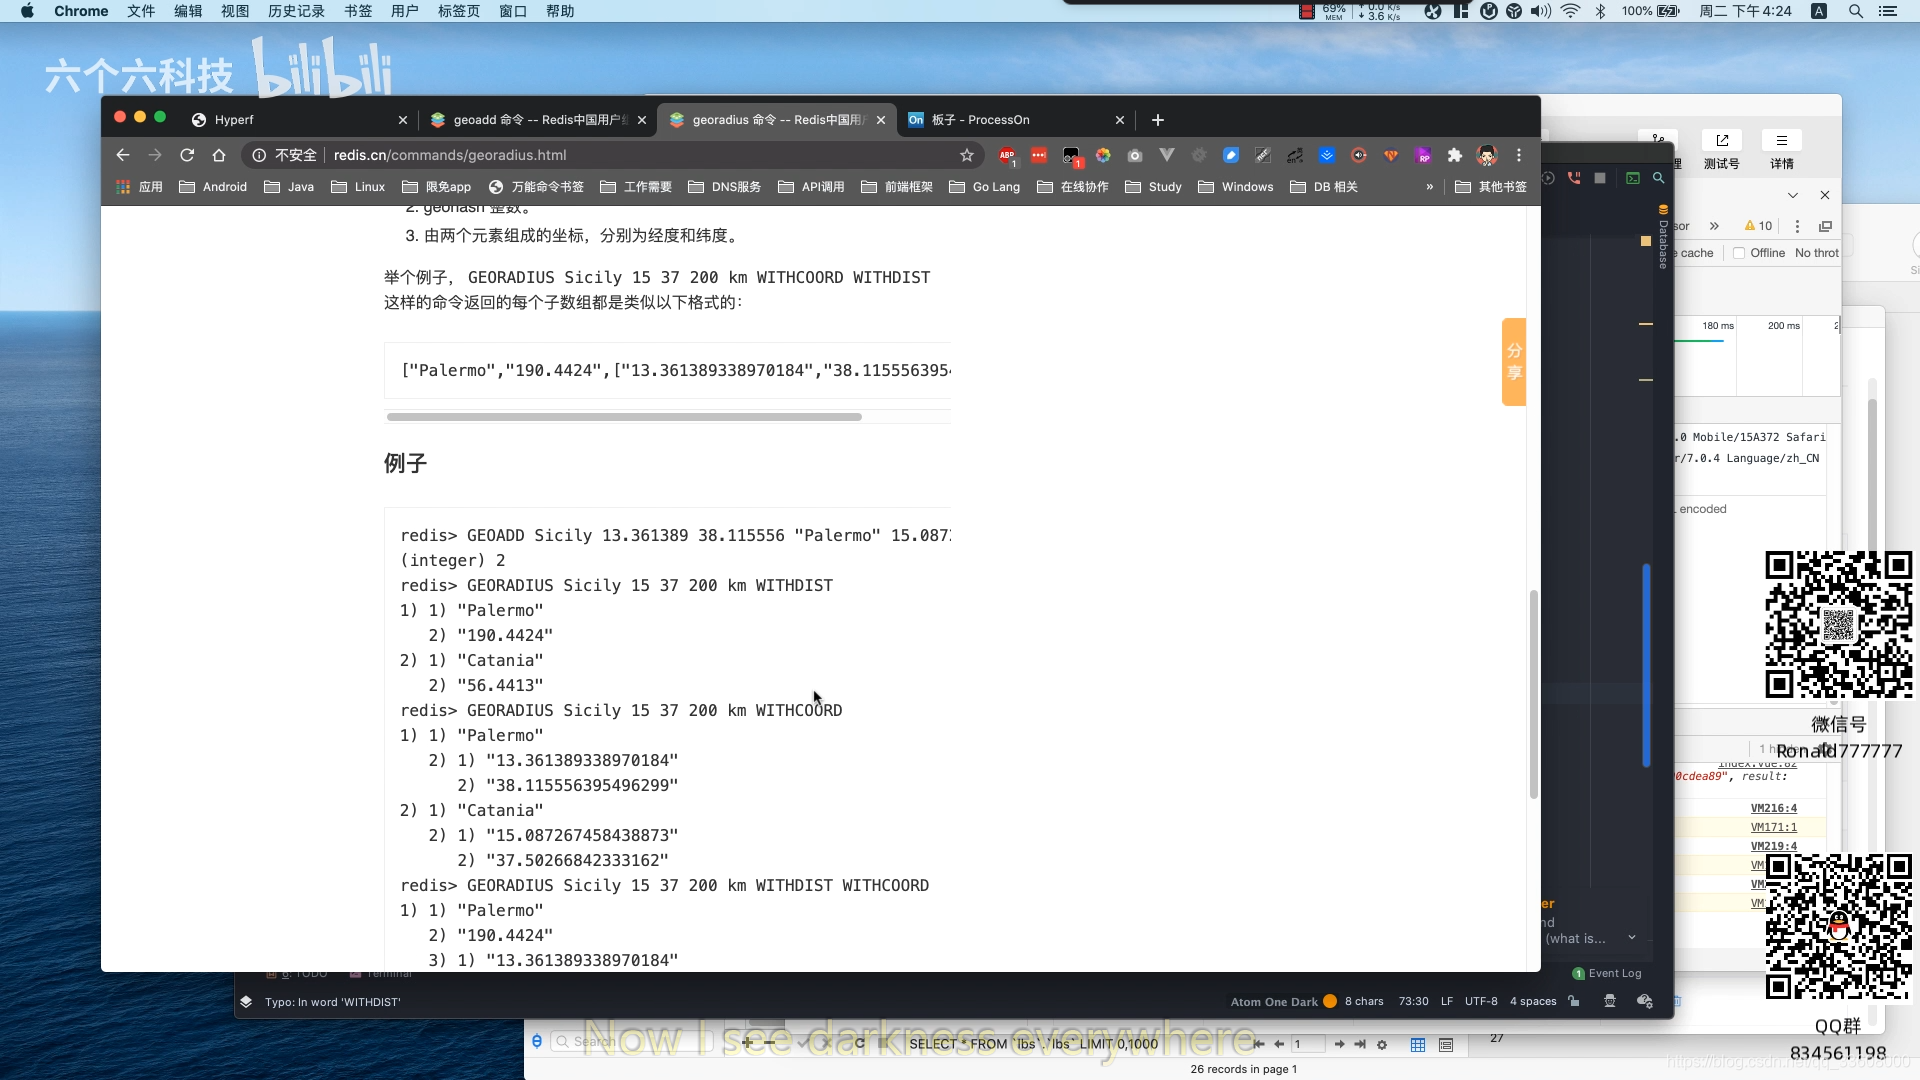Open a new browser tab

(1157, 120)
